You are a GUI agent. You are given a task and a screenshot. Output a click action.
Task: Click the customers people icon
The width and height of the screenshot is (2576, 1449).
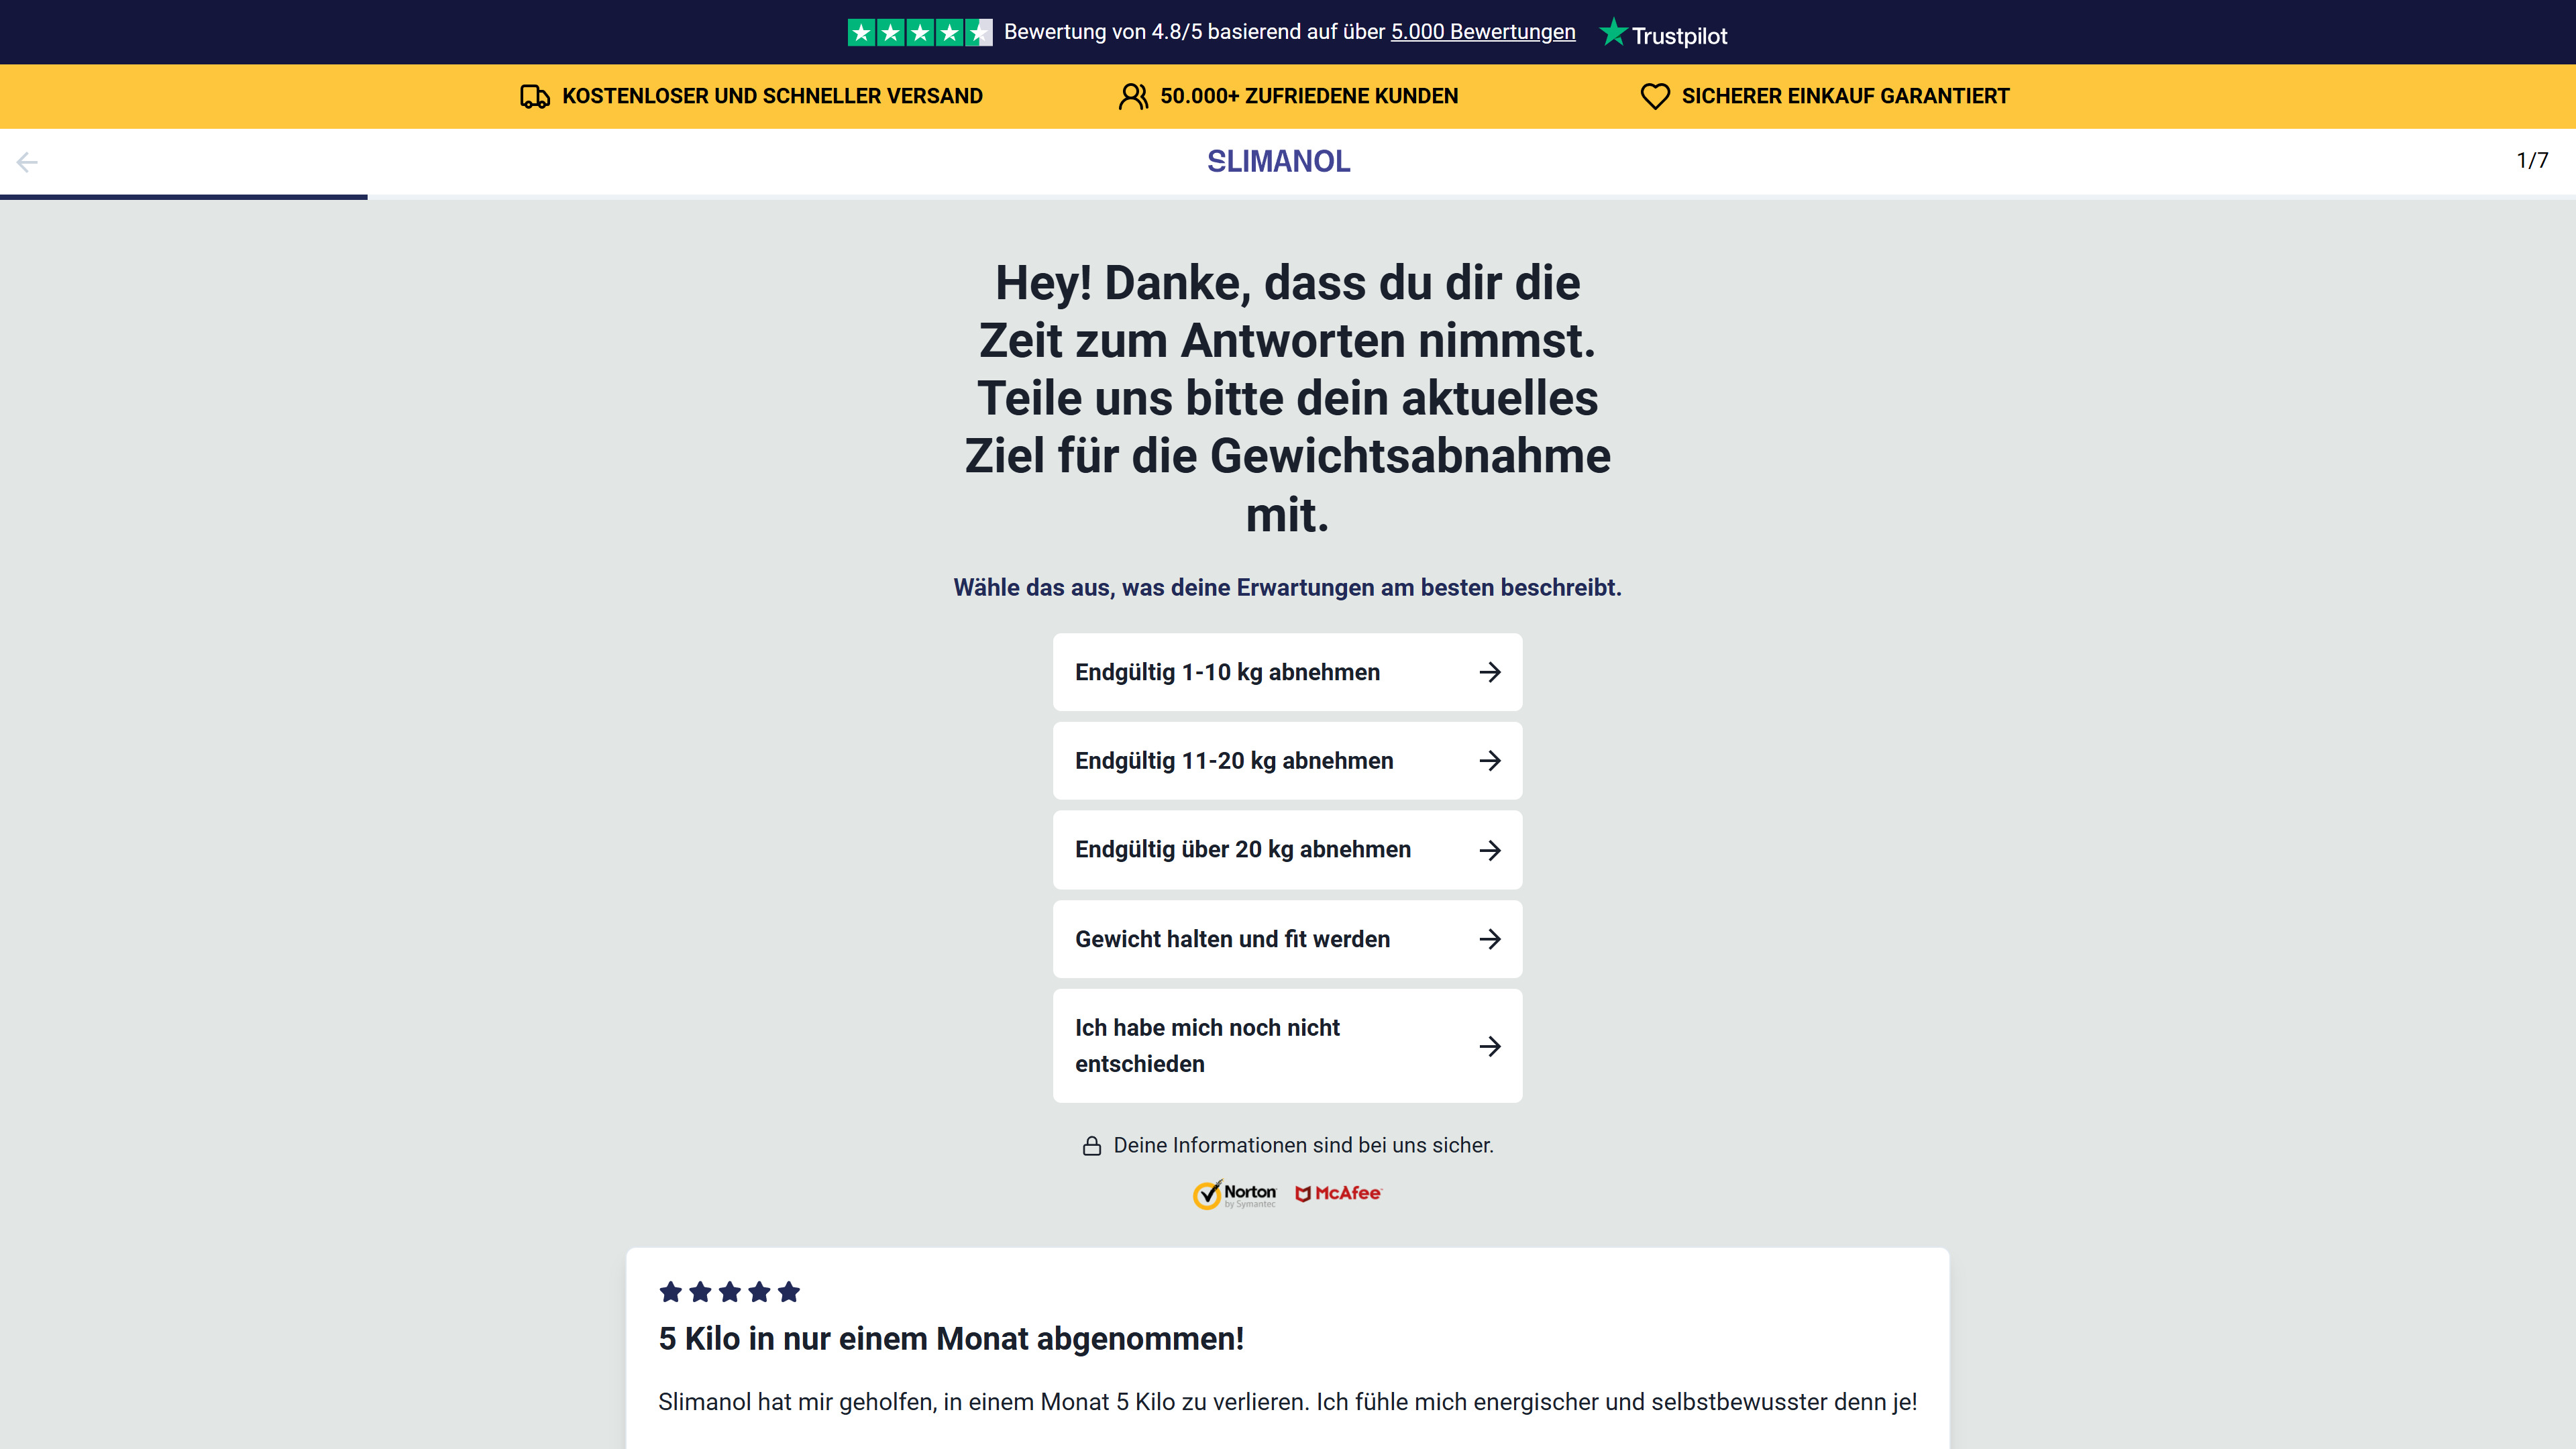click(1133, 97)
